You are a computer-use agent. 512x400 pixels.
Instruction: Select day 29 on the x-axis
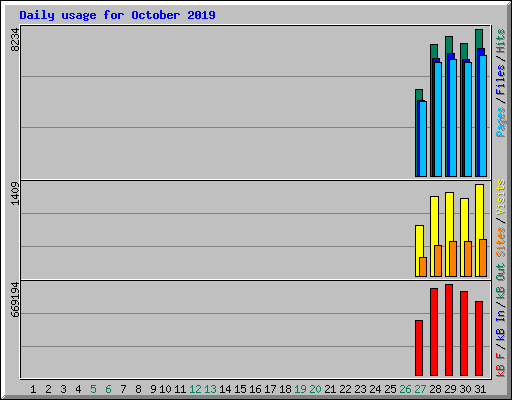pyautogui.click(x=450, y=389)
